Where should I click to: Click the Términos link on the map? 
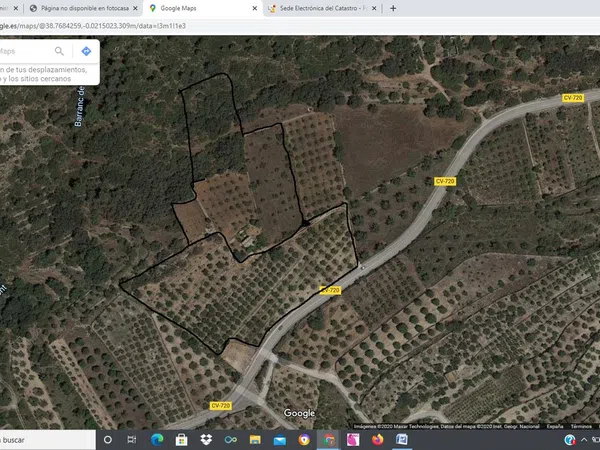click(581, 425)
